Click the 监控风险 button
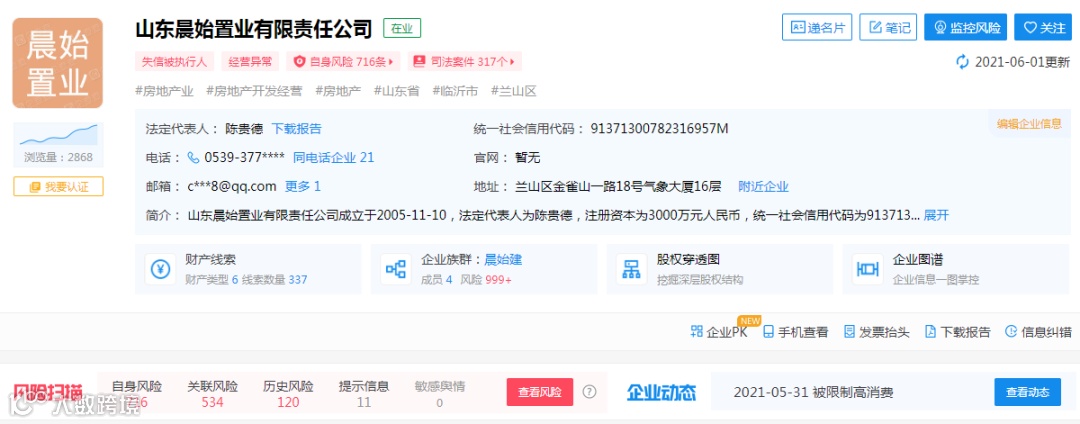This screenshot has height=424, width=1080. 966,28
